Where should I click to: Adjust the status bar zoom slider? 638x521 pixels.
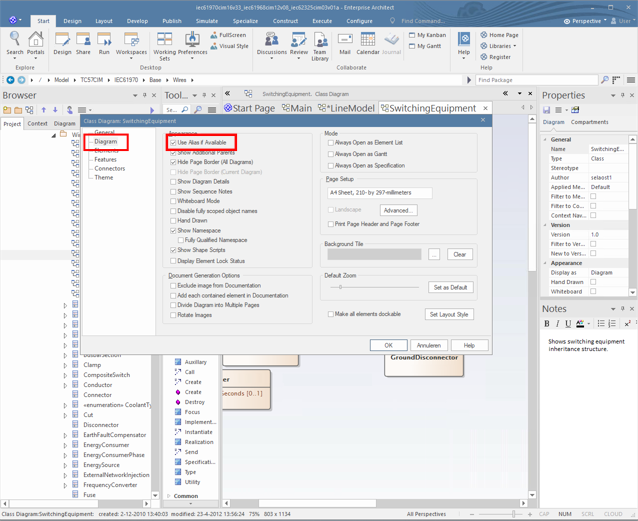[514, 514]
